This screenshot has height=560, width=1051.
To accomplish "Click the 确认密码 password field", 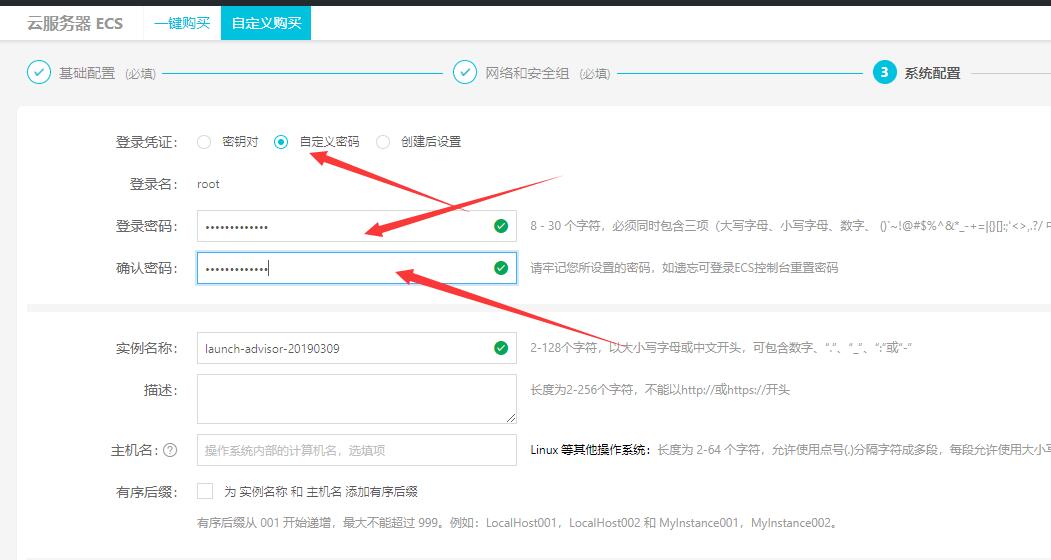I will click(357, 268).
